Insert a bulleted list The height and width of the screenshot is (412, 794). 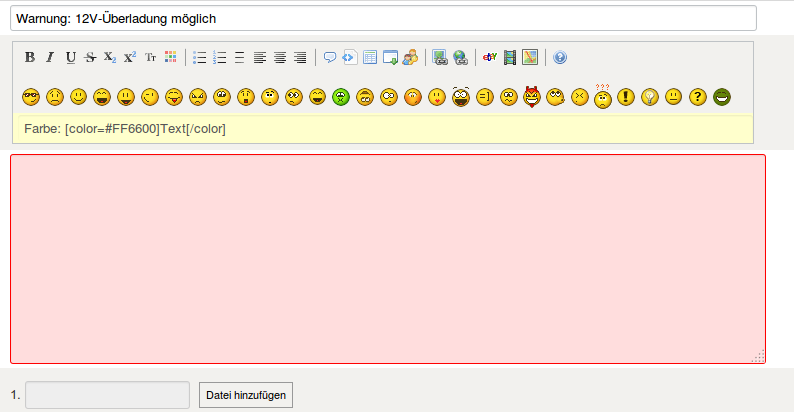tap(200, 58)
